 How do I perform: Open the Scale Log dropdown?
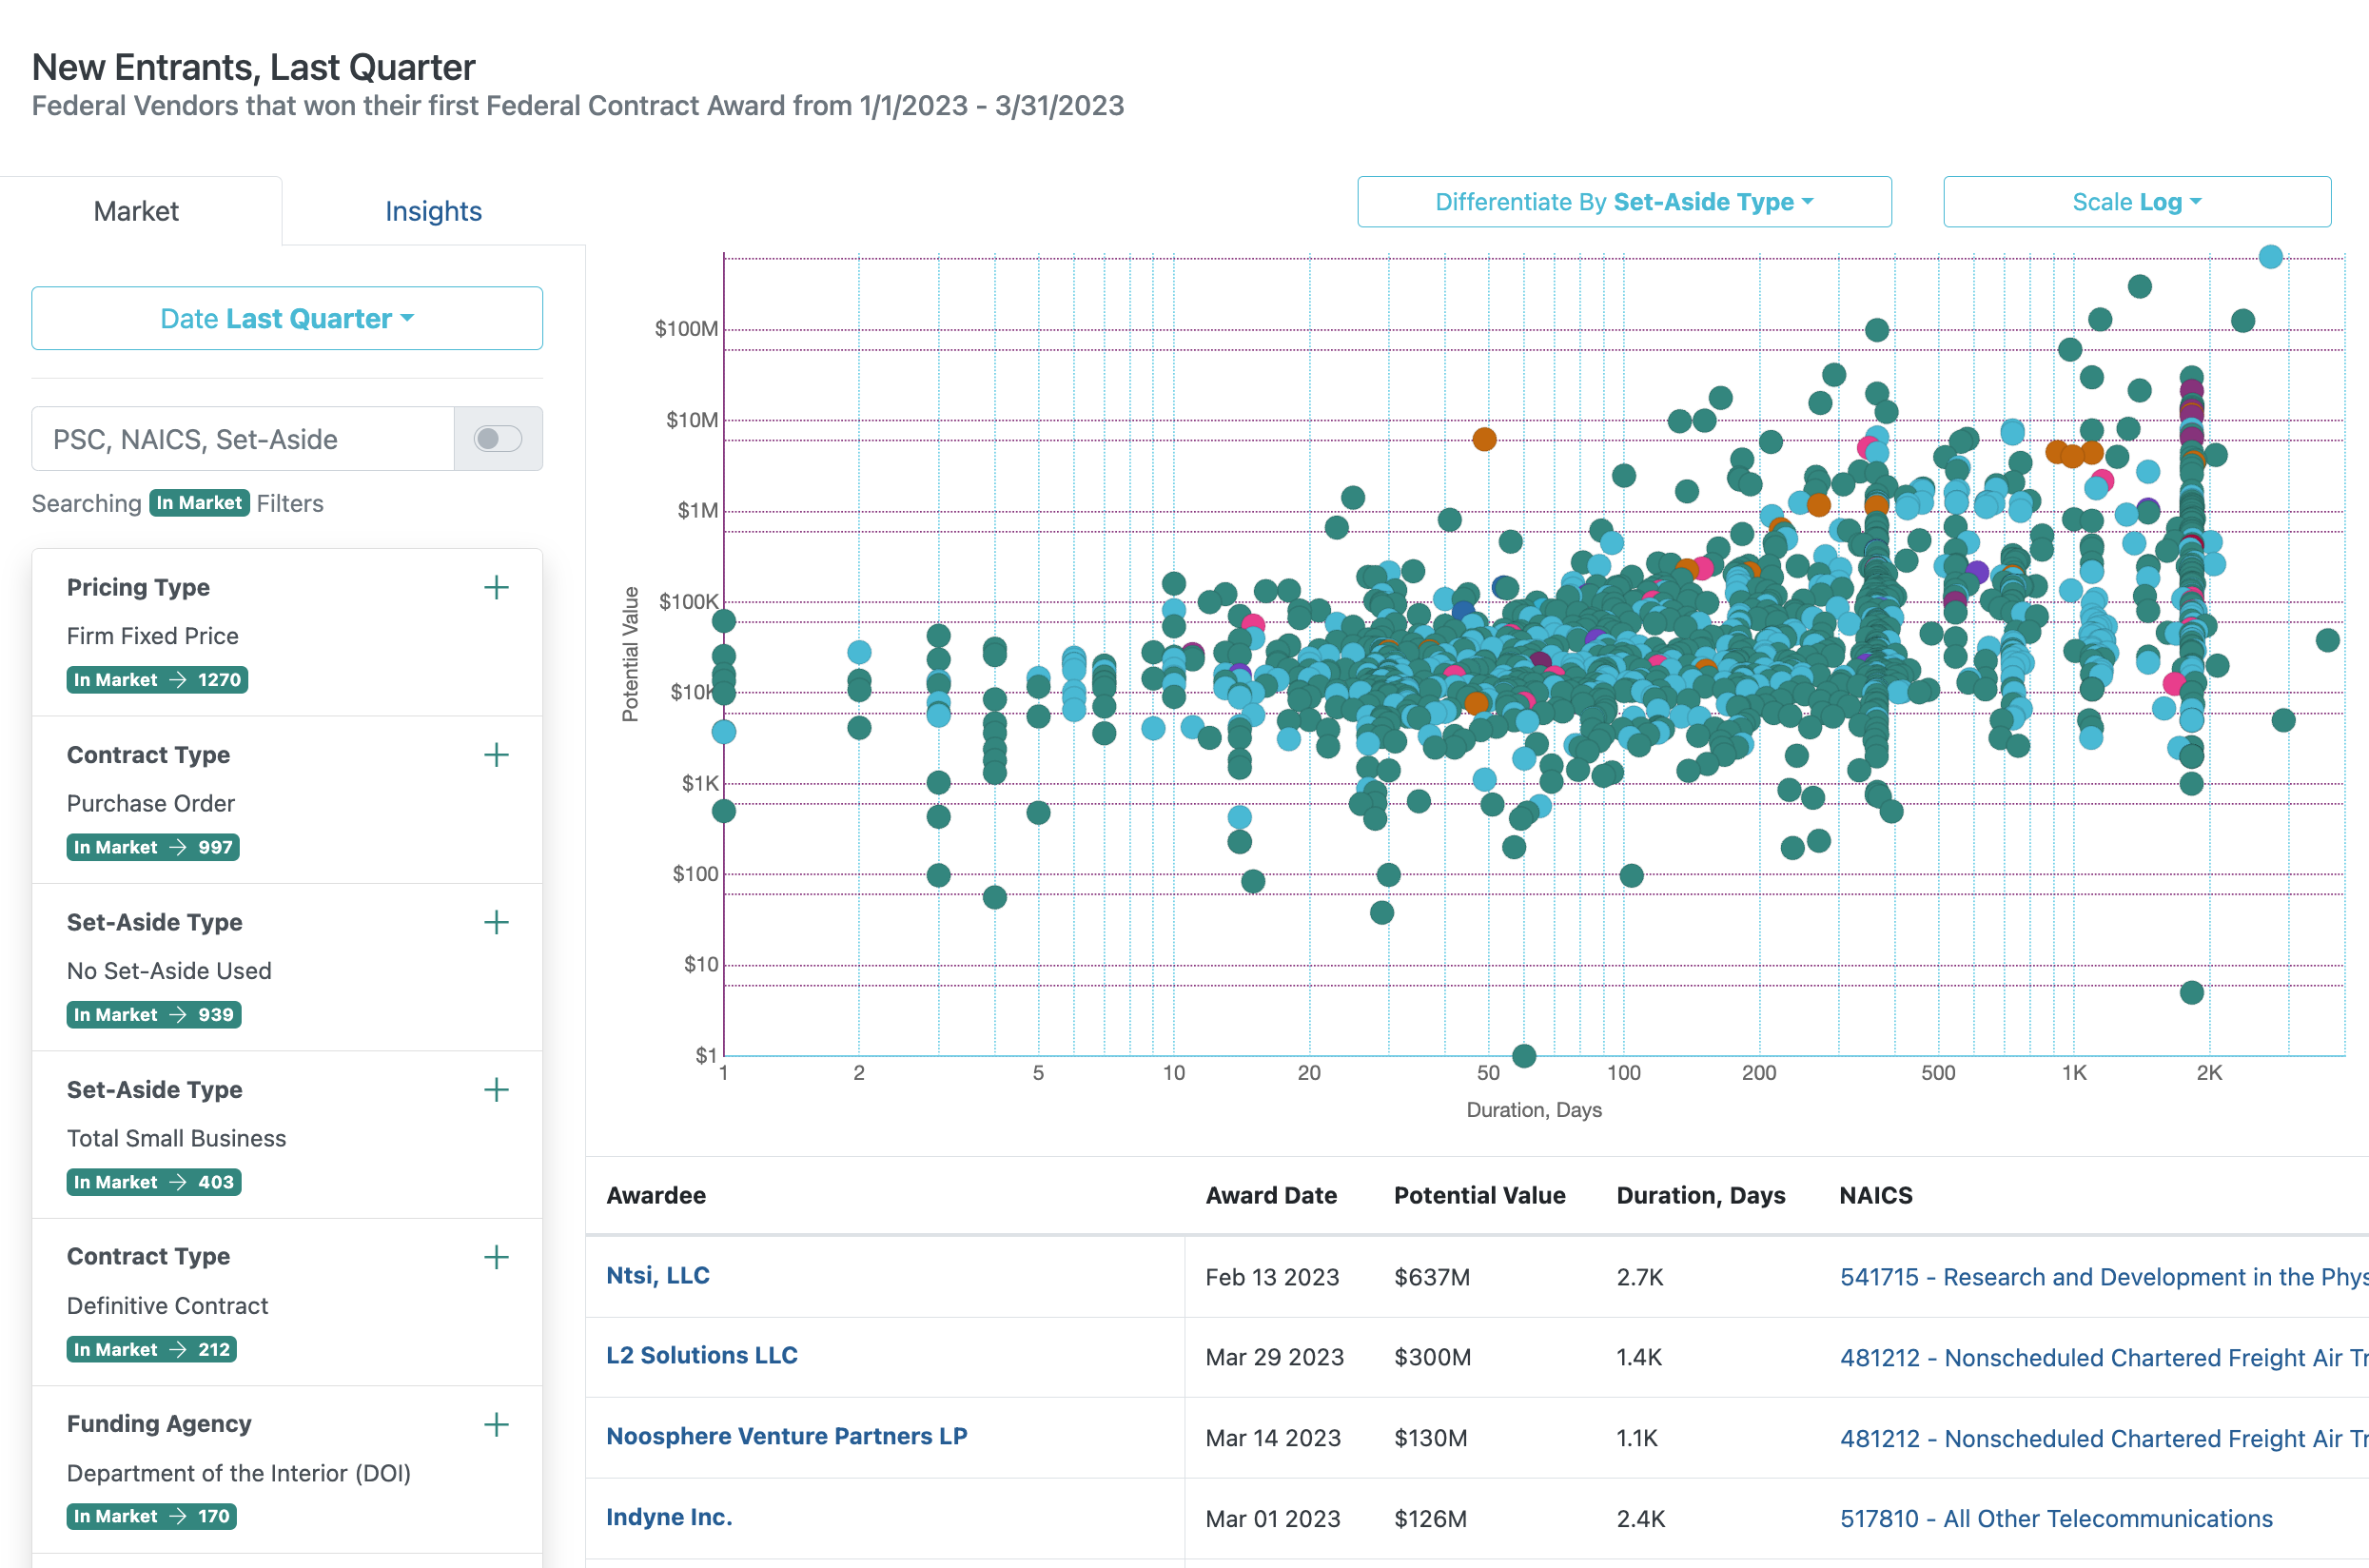2136,202
